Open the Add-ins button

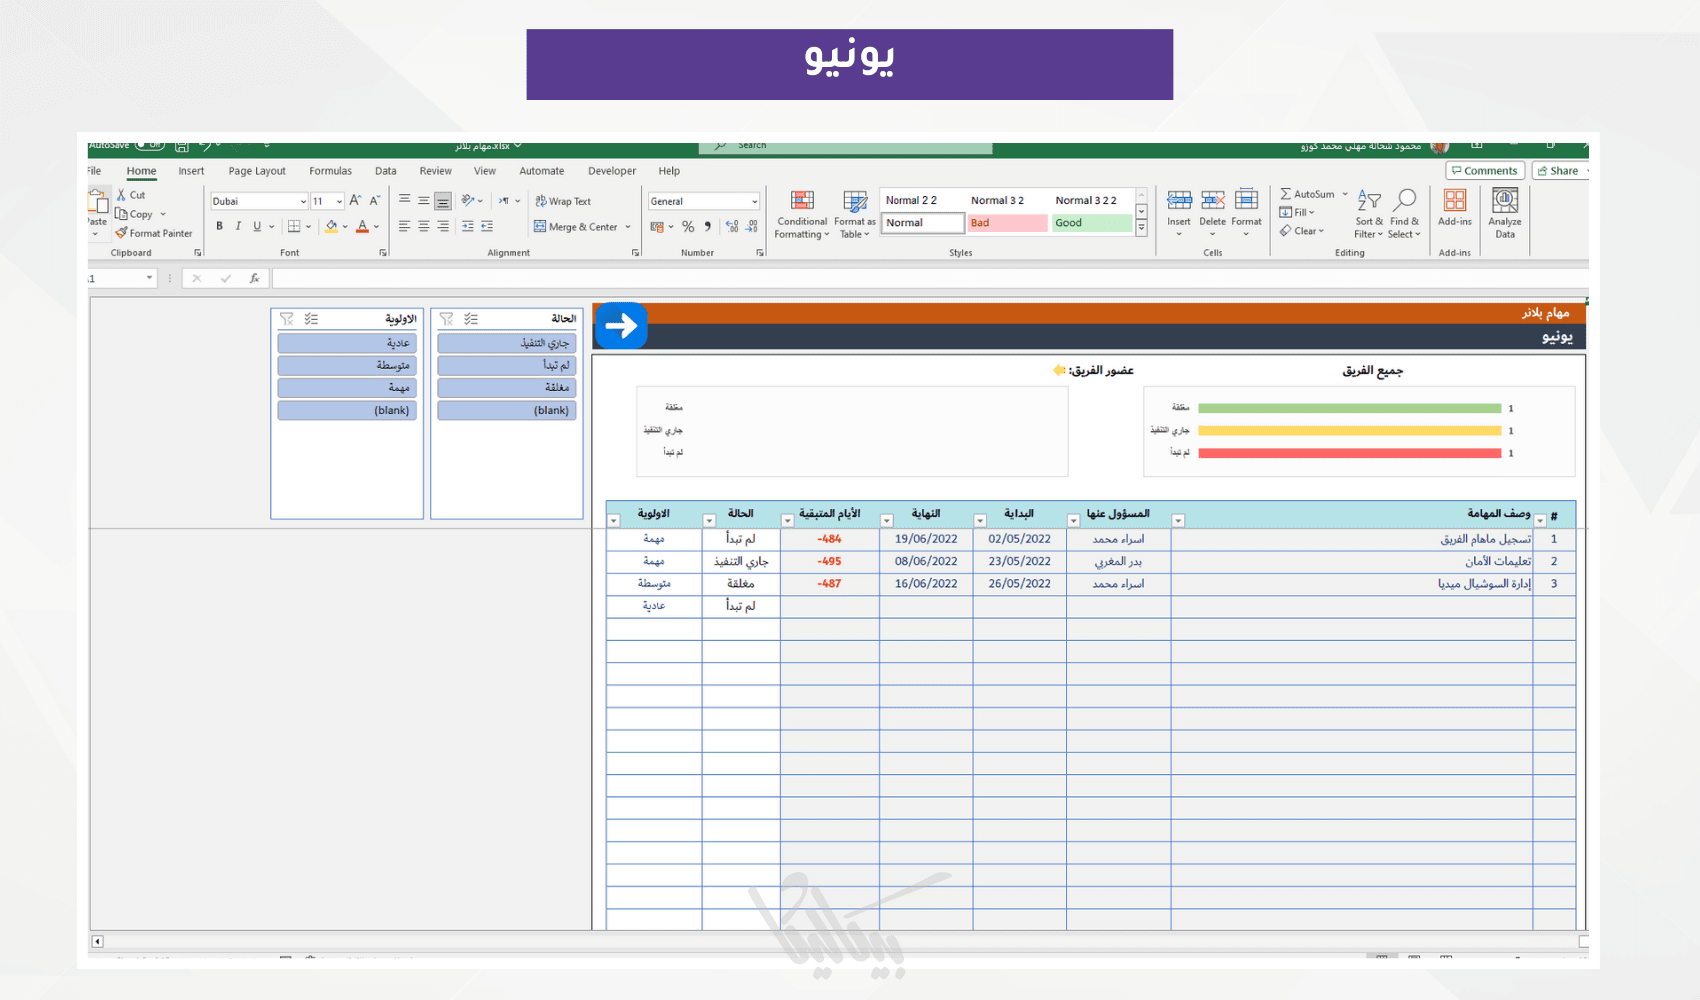pyautogui.click(x=1455, y=208)
